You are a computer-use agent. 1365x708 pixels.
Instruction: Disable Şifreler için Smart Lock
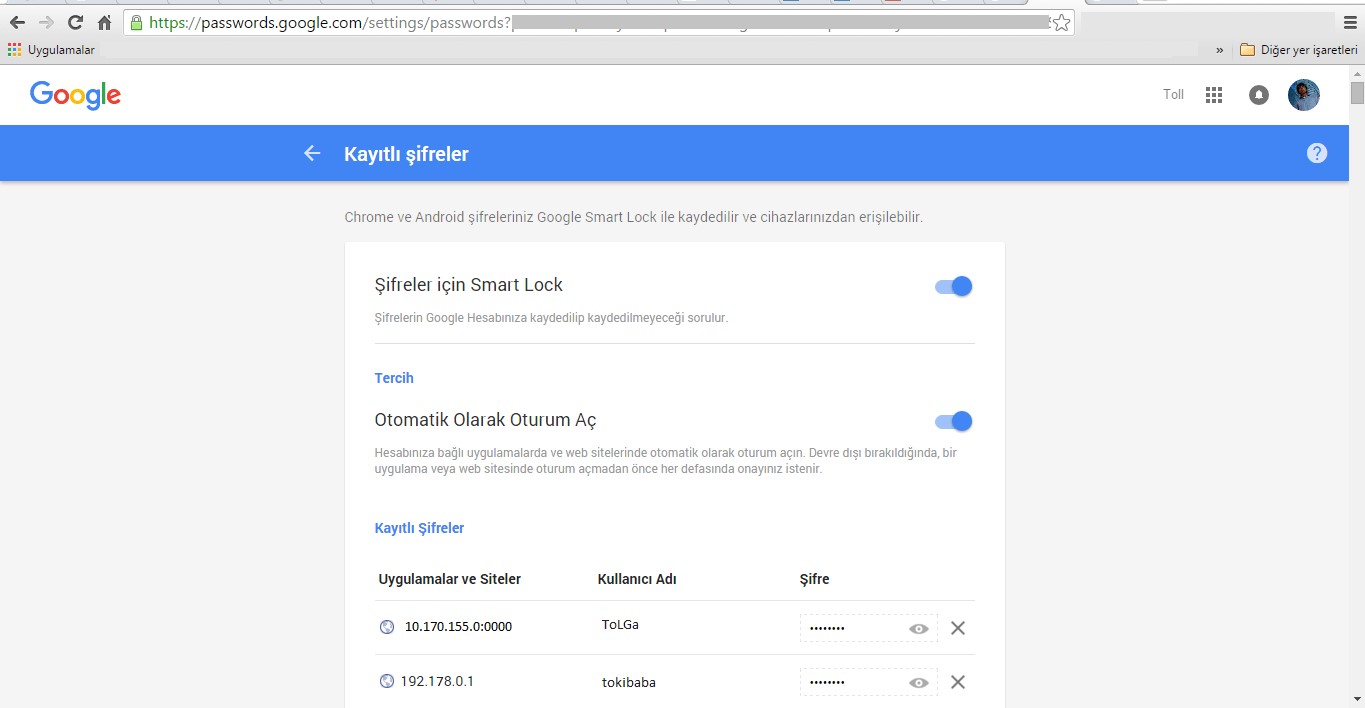952,286
